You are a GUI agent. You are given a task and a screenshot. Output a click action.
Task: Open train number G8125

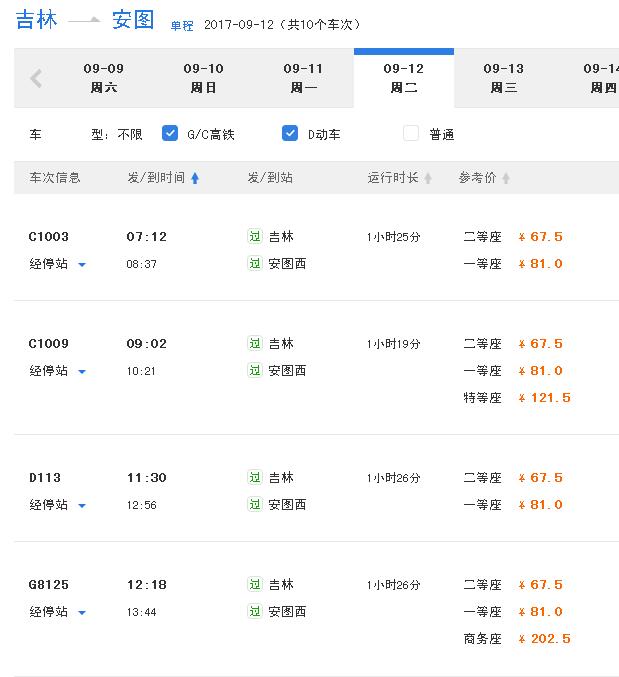pyautogui.click(x=49, y=585)
